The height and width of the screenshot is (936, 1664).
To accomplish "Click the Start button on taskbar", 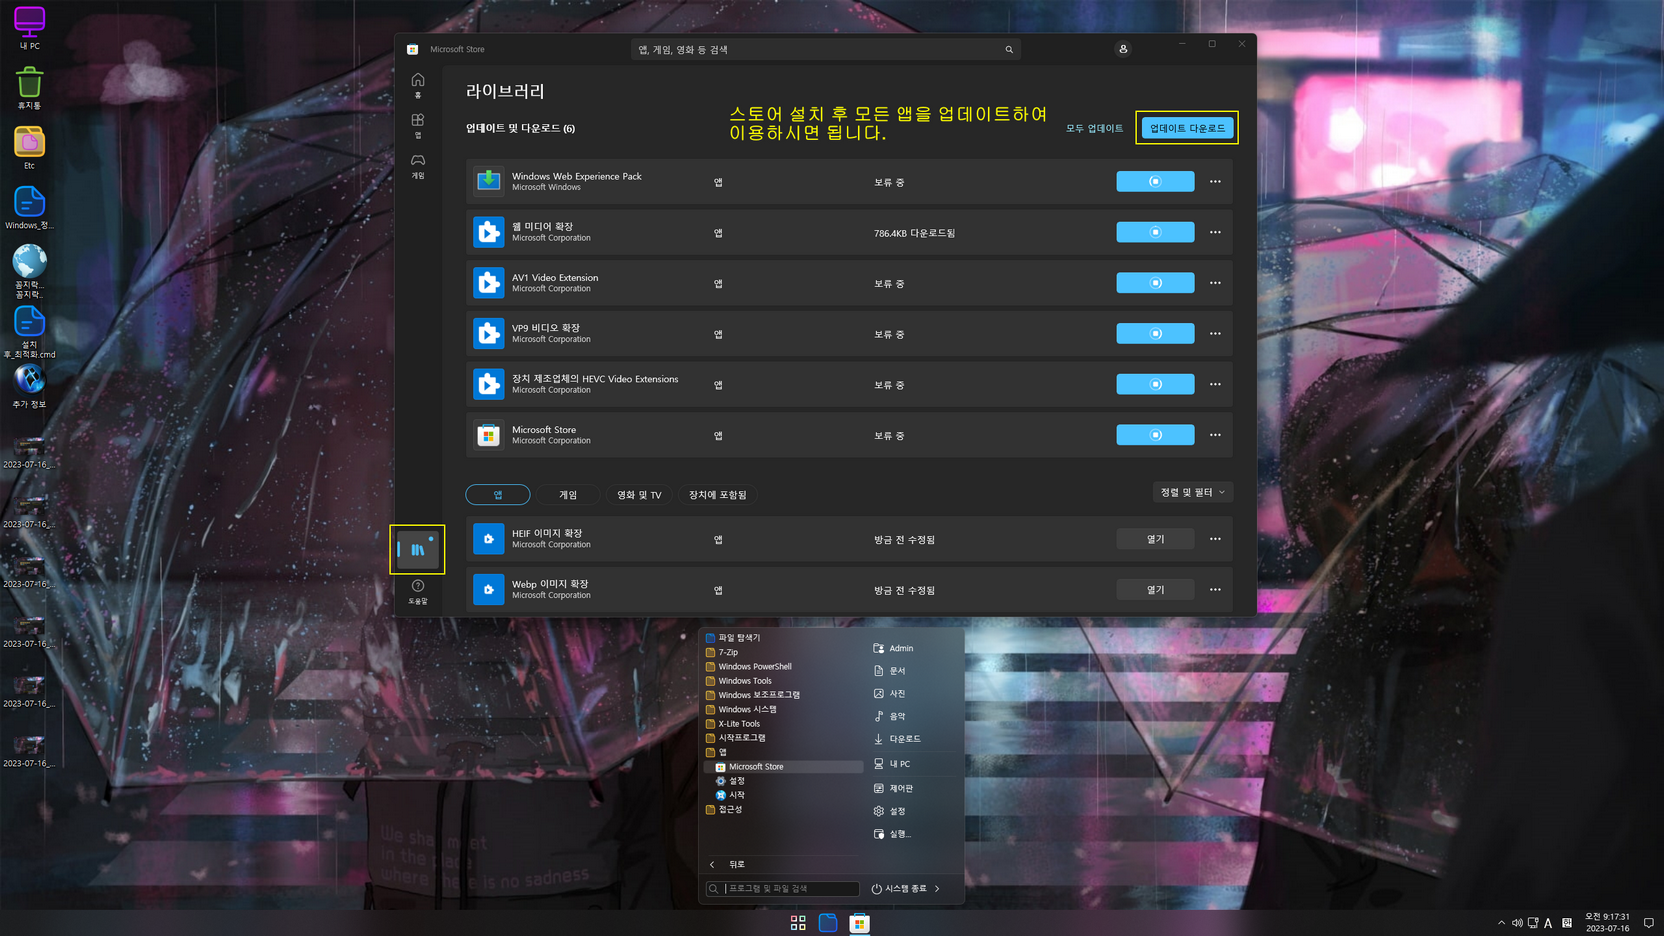I will tap(798, 923).
